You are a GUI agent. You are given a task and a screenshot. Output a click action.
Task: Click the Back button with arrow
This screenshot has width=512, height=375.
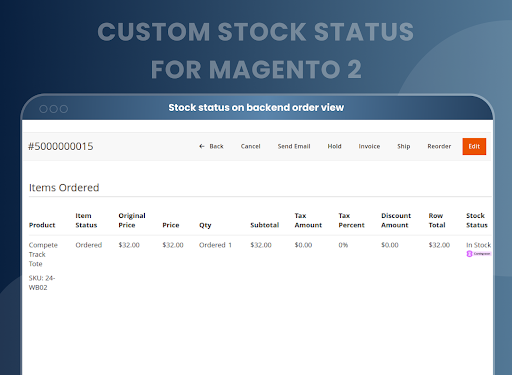[x=211, y=146]
